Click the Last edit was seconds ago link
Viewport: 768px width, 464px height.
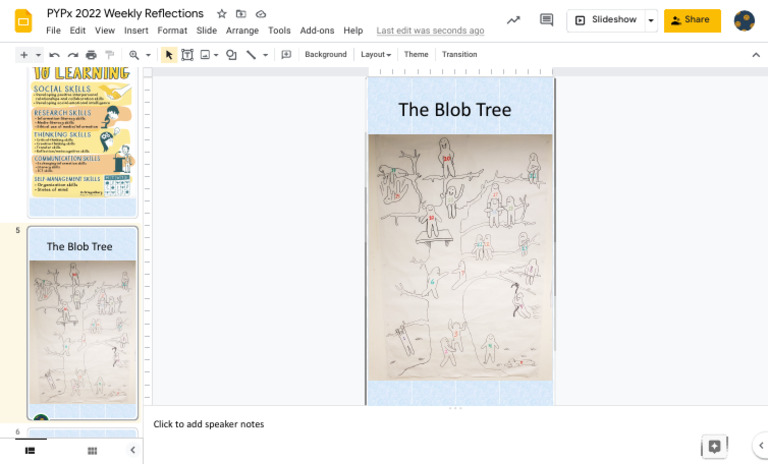click(430, 30)
